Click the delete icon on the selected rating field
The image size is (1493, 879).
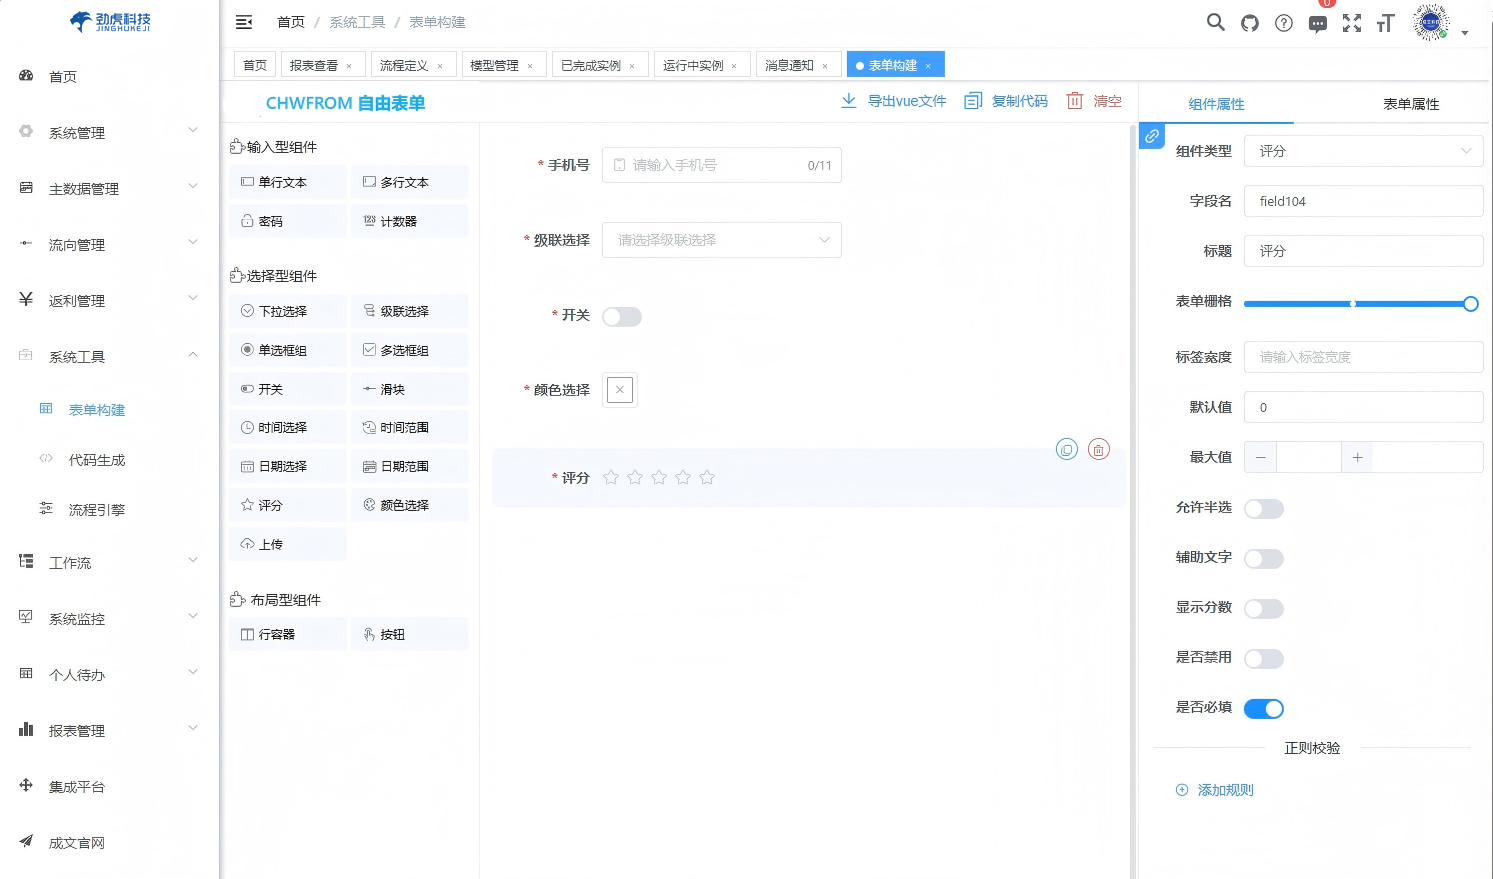point(1098,449)
